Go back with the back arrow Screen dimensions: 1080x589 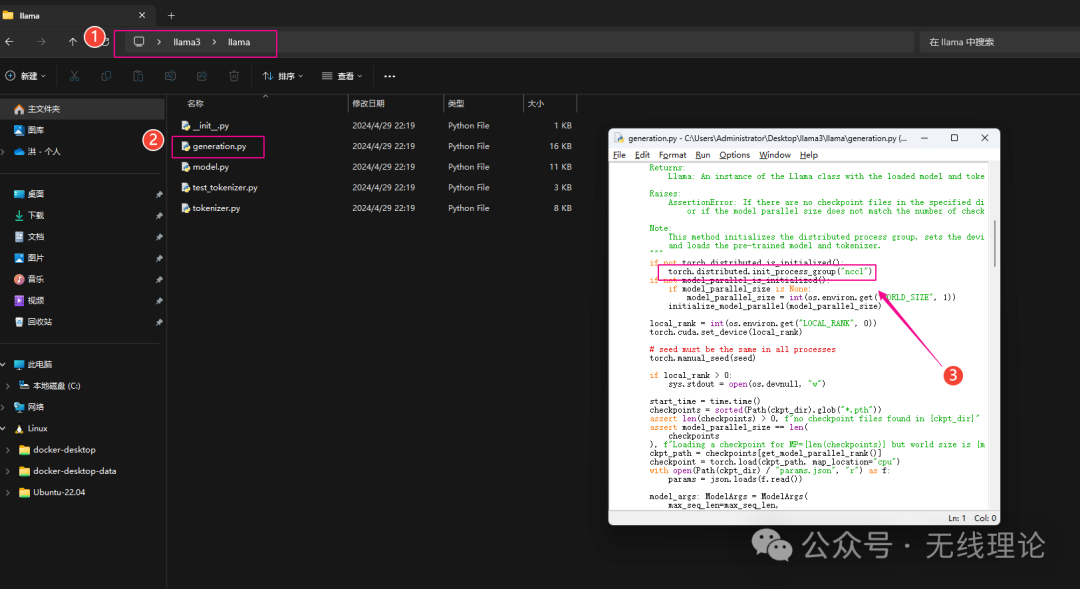10,42
